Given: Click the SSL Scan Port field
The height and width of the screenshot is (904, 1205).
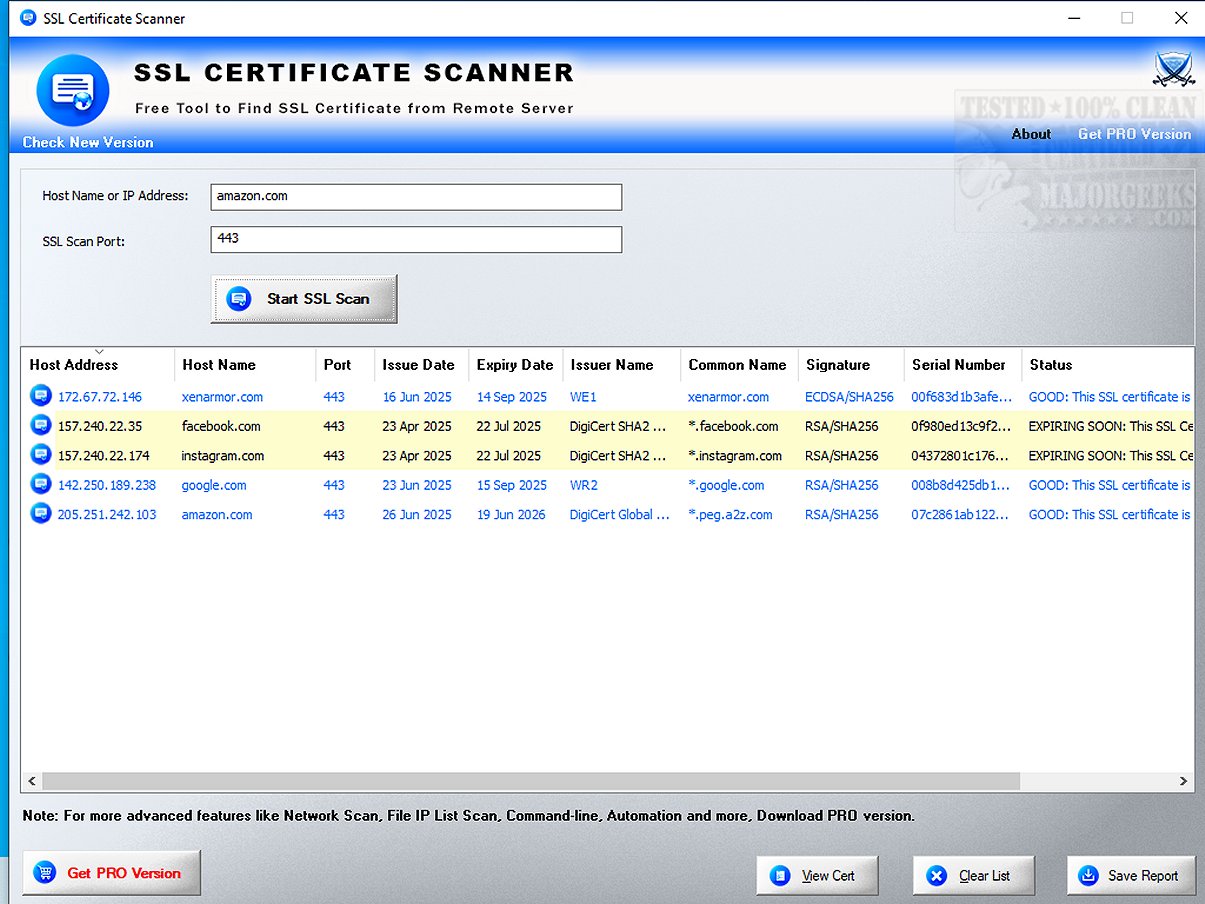Looking at the screenshot, I should coord(416,240).
